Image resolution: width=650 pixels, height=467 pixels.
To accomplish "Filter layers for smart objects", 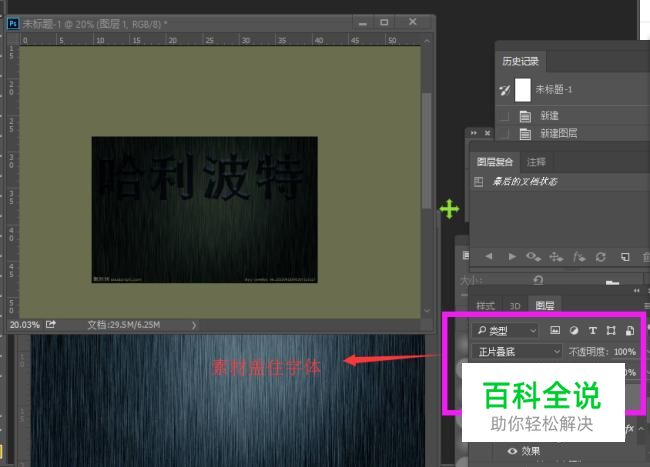I will (x=630, y=330).
